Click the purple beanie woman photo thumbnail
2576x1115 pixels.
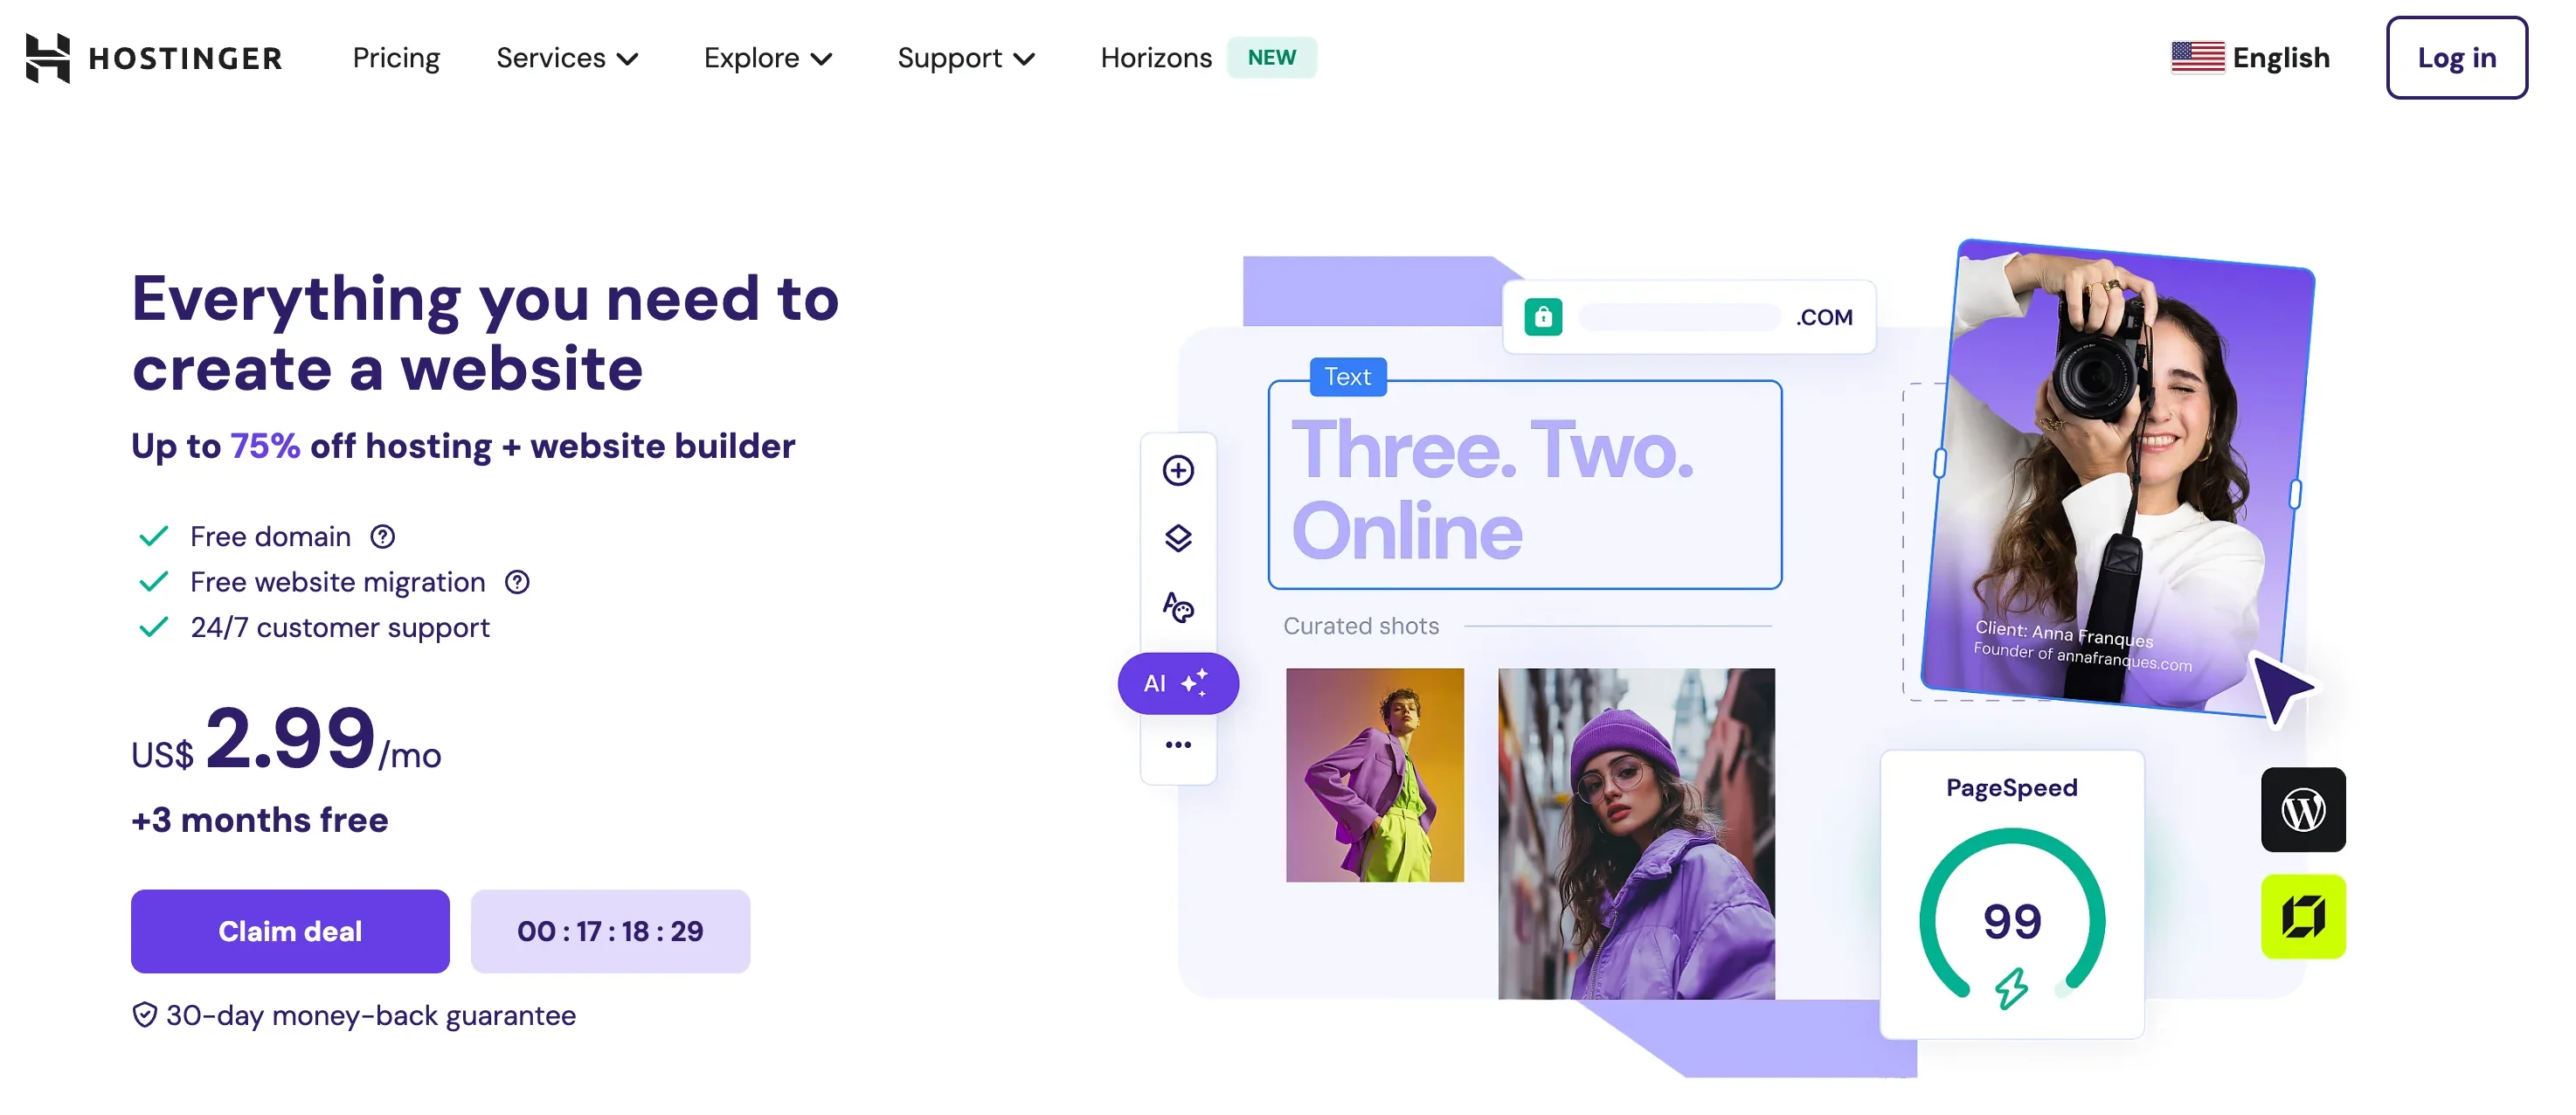click(1636, 834)
